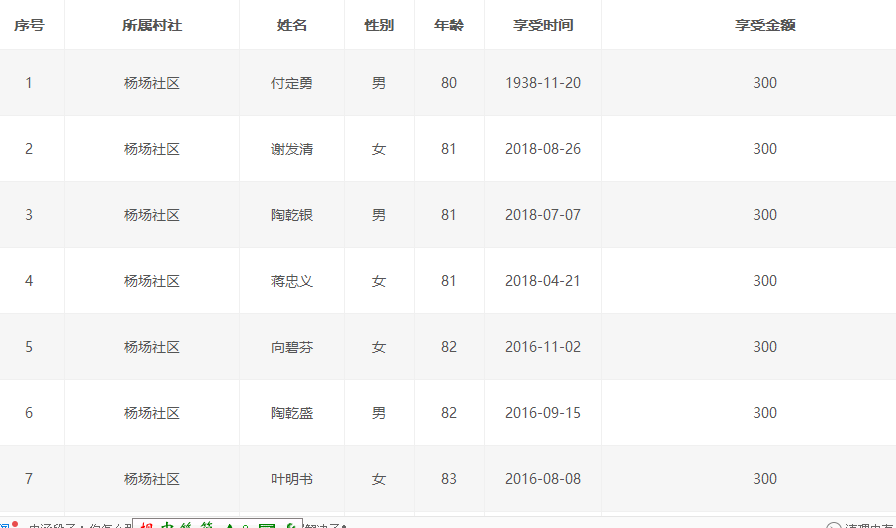
Task: Select the 年龄 column header
Action: pyautogui.click(x=449, y=25)
